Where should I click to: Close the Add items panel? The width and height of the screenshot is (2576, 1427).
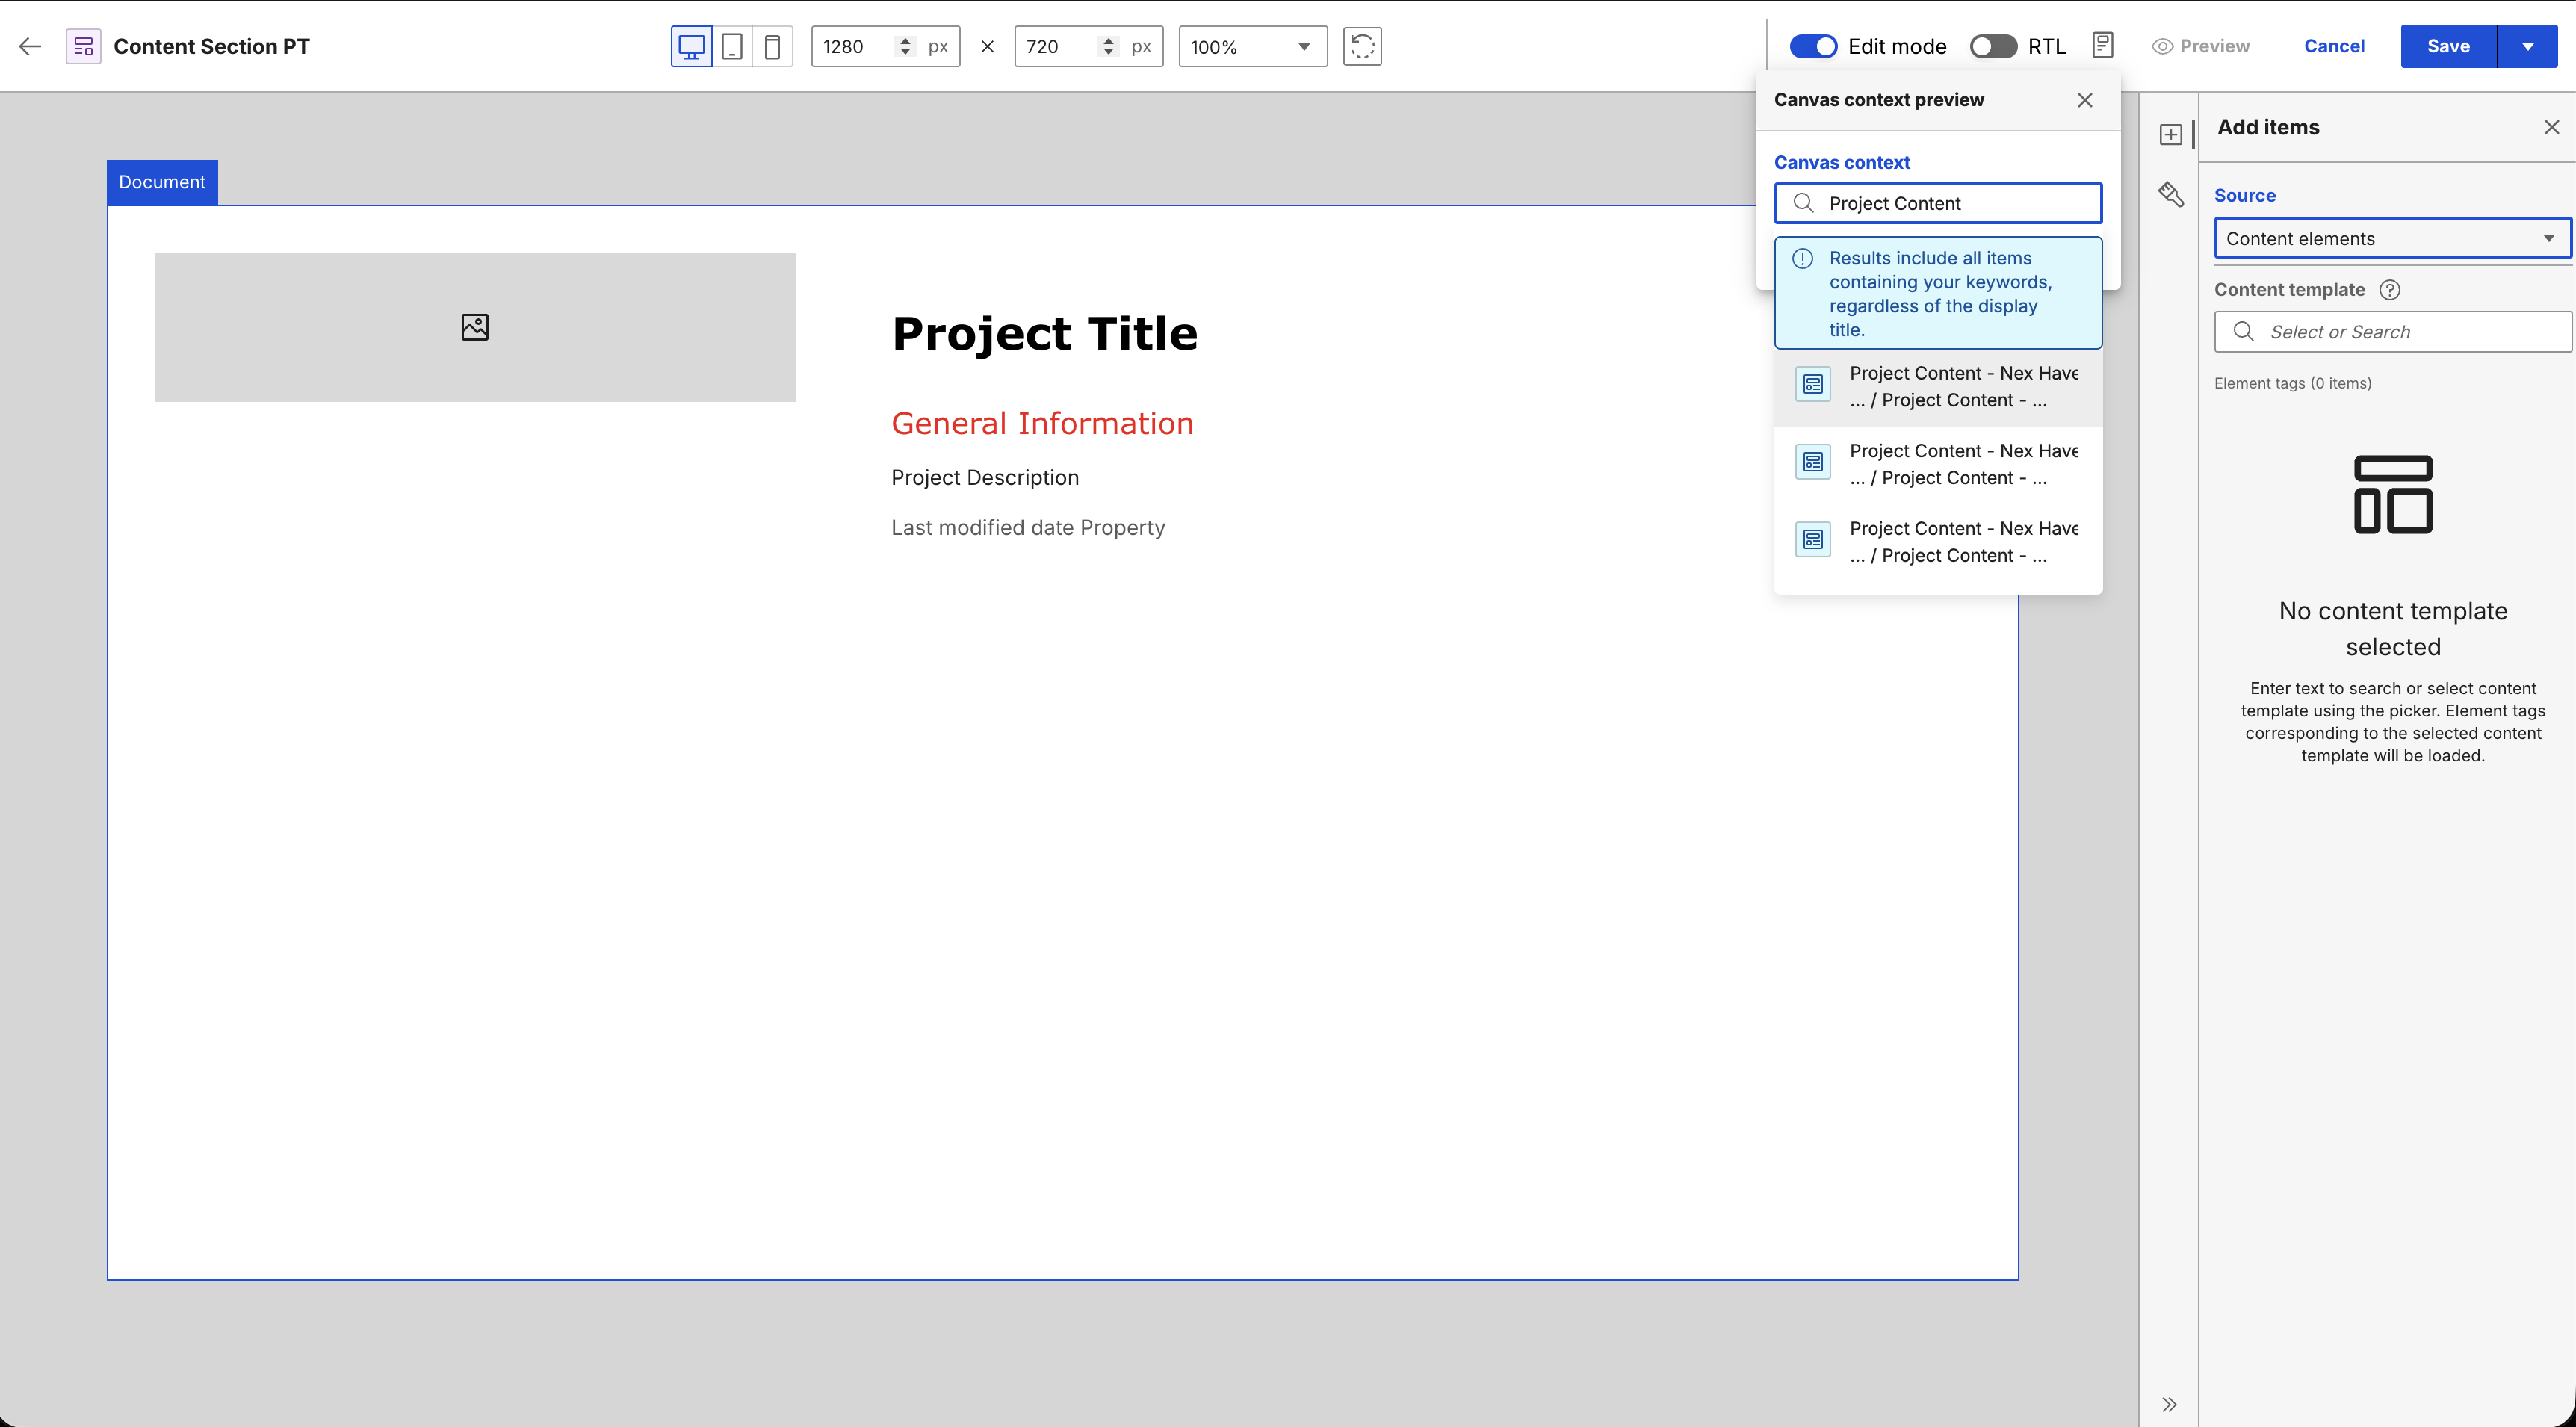(x=2551, y=127)
